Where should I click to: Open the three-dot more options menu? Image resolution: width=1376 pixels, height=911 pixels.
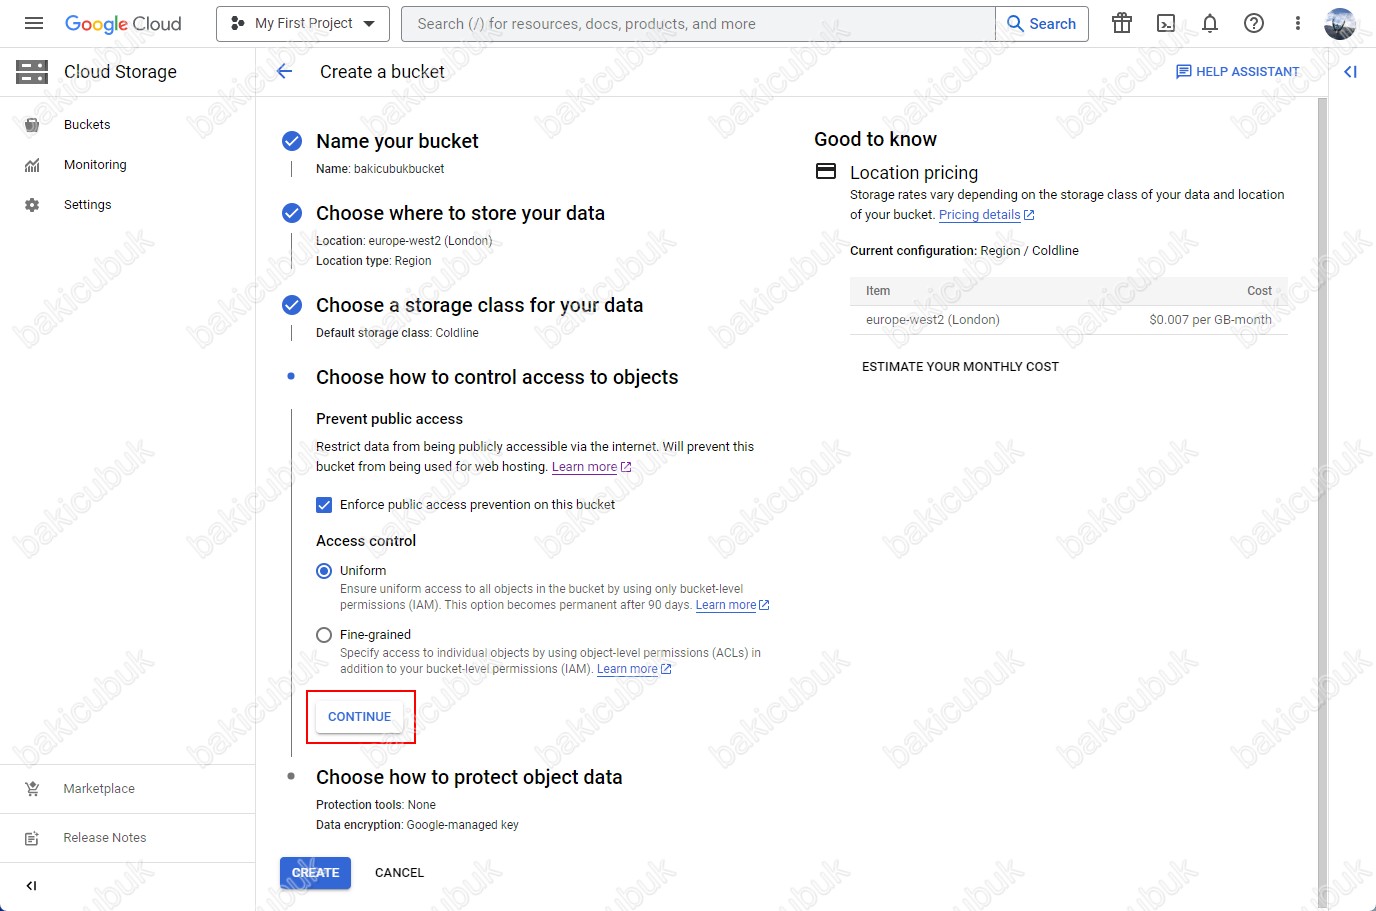pos(1298,23)
